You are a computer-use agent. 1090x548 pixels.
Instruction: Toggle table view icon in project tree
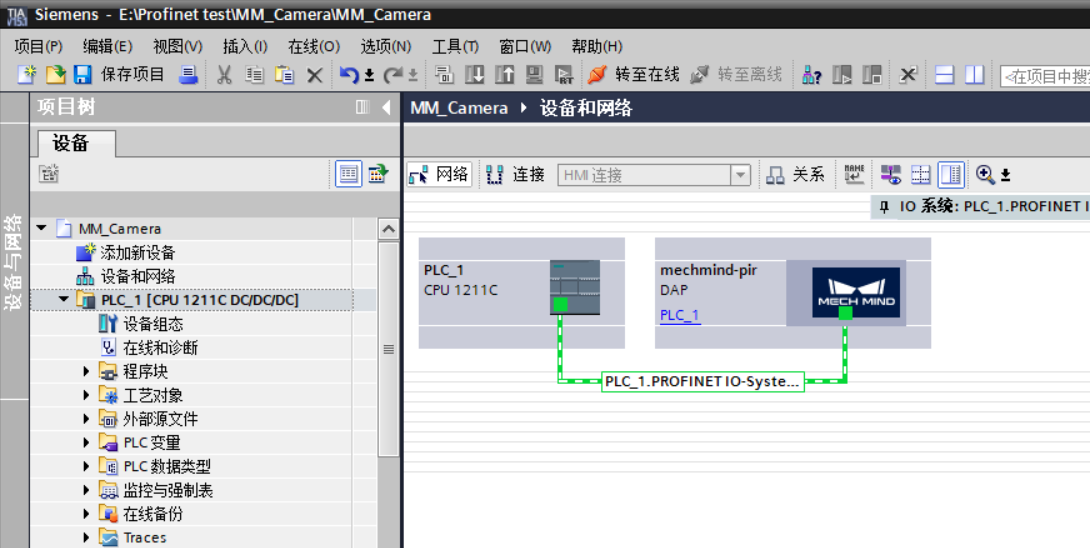(348, 174)
